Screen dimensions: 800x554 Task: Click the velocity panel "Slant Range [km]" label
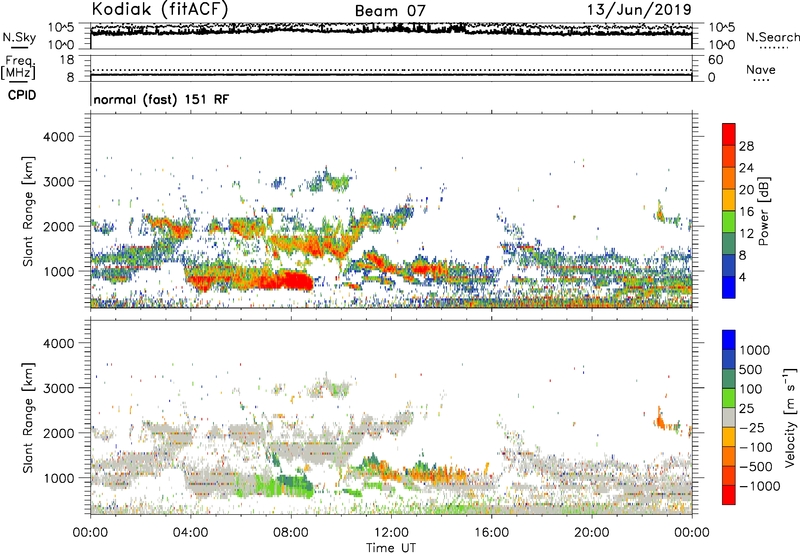(x=28, y=418)
